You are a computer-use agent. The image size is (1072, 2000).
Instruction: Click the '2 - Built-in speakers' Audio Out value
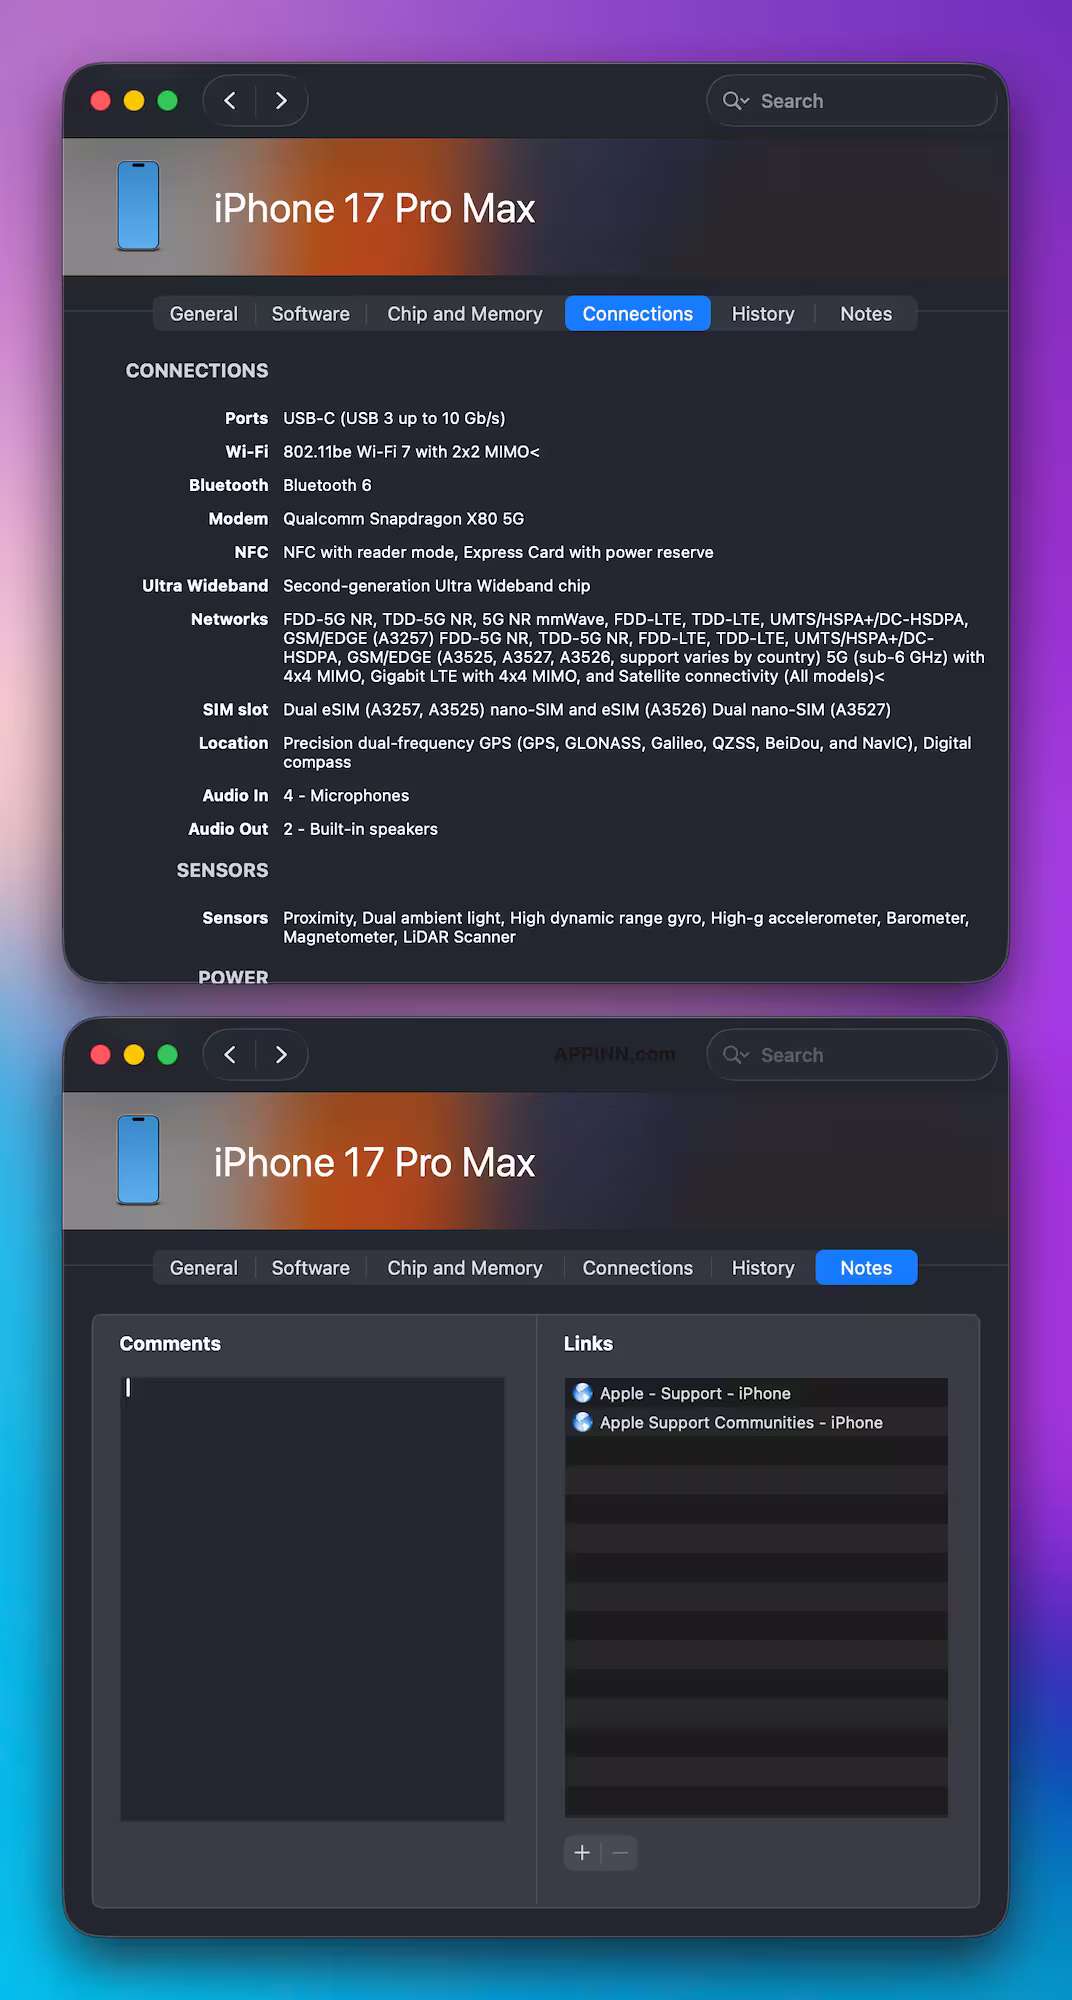pyautogui.click(x=360, y=829)
